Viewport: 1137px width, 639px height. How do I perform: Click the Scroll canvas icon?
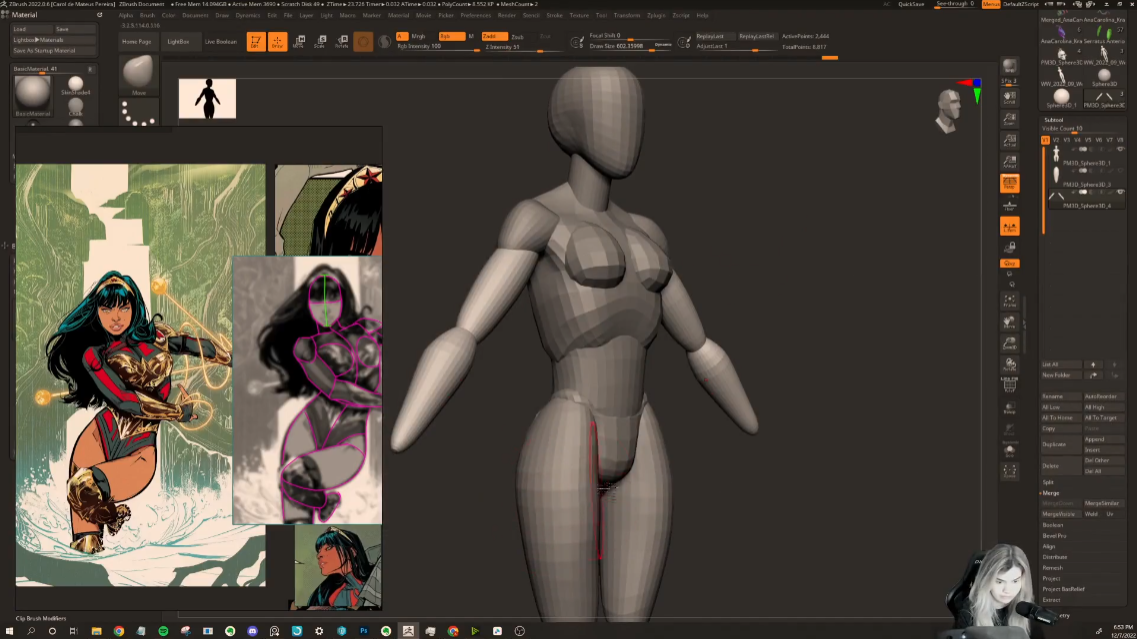click(1009, 97)
